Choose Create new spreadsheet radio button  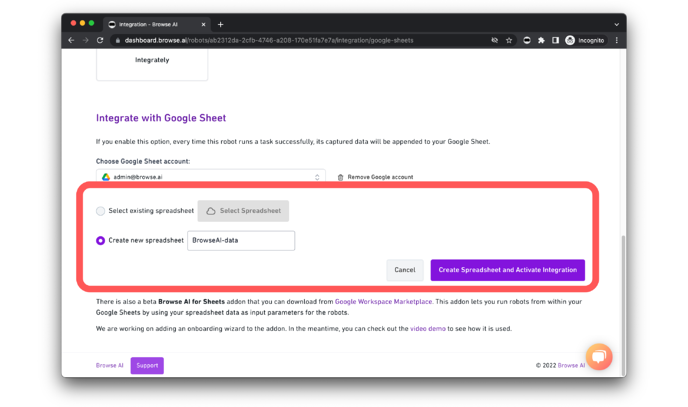[100, 240]
